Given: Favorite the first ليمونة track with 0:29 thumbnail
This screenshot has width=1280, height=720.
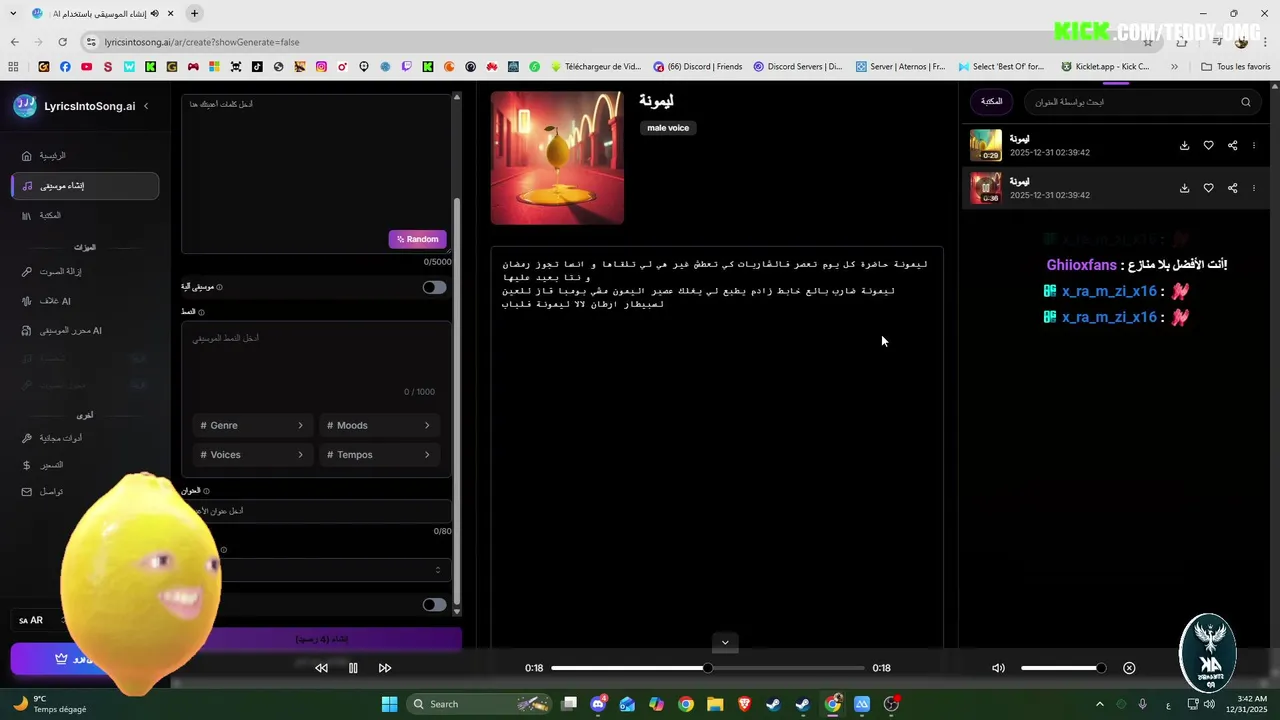Looking at the screenshot, I should [1208, 145].
